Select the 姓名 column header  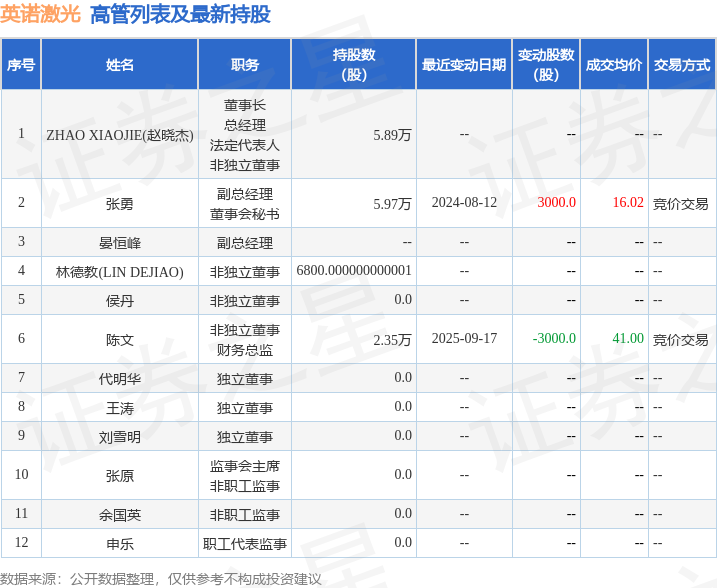coord(120,64)
